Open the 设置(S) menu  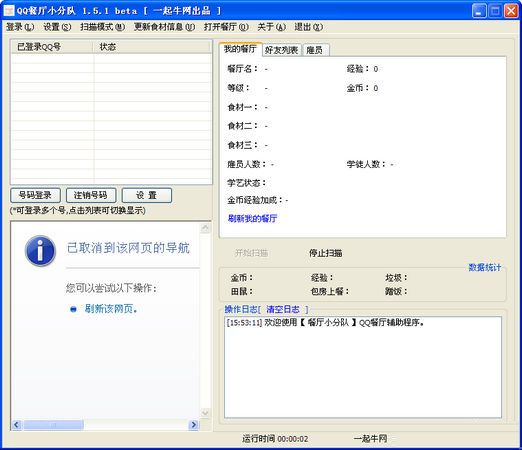point(57,27)
